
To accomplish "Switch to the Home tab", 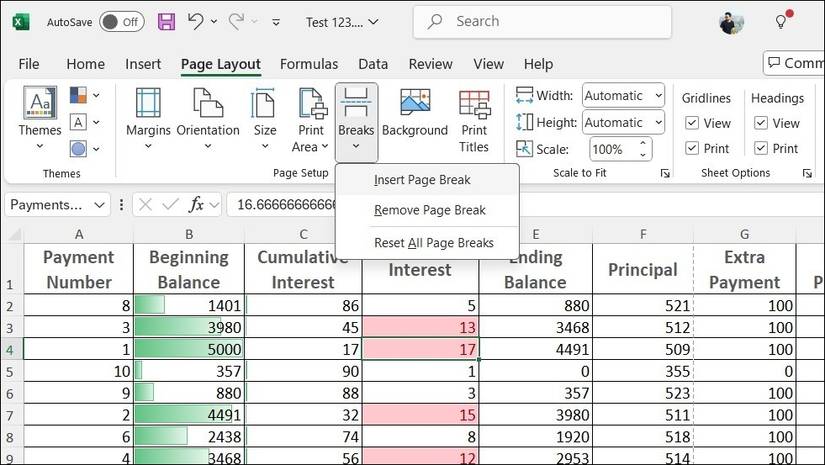I will tap(85, 64).
